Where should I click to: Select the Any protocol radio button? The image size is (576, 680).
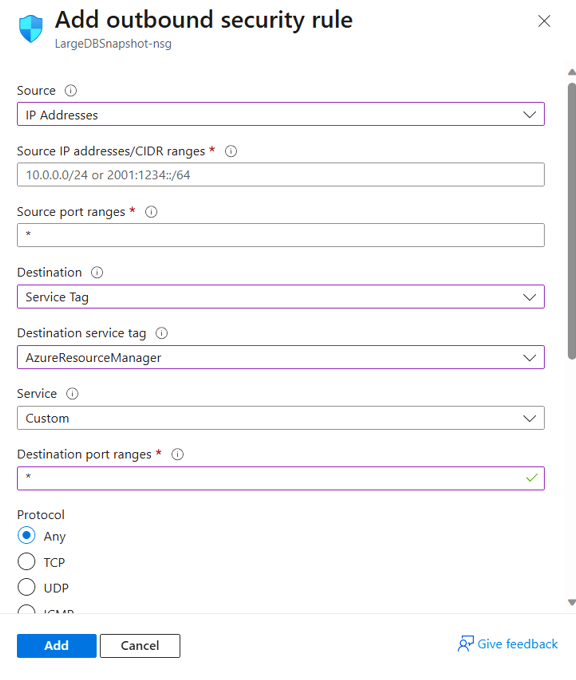point(26,536)
